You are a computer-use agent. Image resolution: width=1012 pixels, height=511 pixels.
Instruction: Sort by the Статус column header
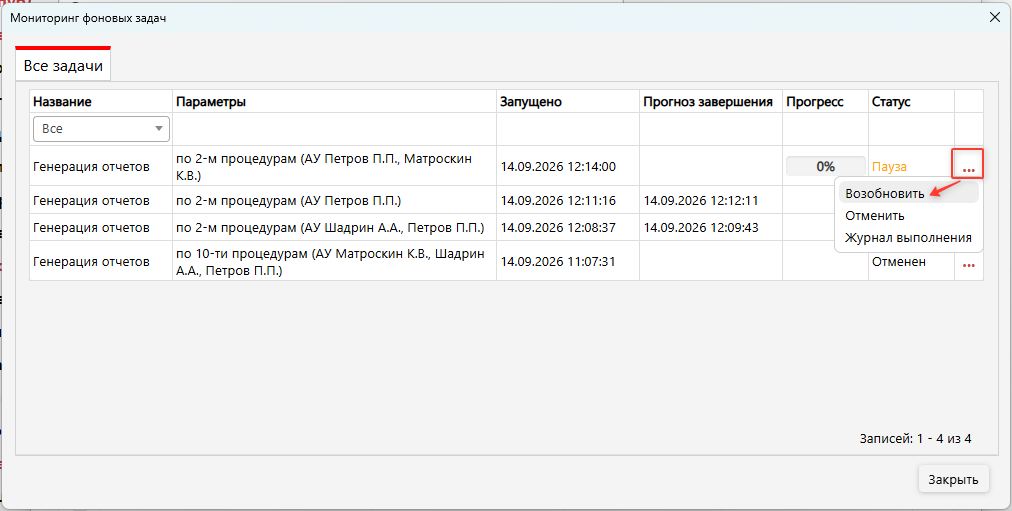911,102
